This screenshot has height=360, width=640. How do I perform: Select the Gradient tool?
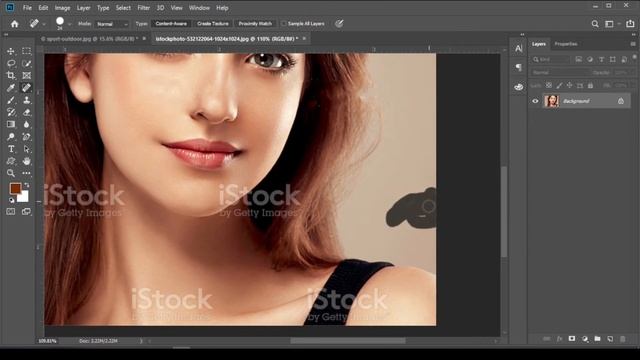pyautogui.click(x=11, y=124)
